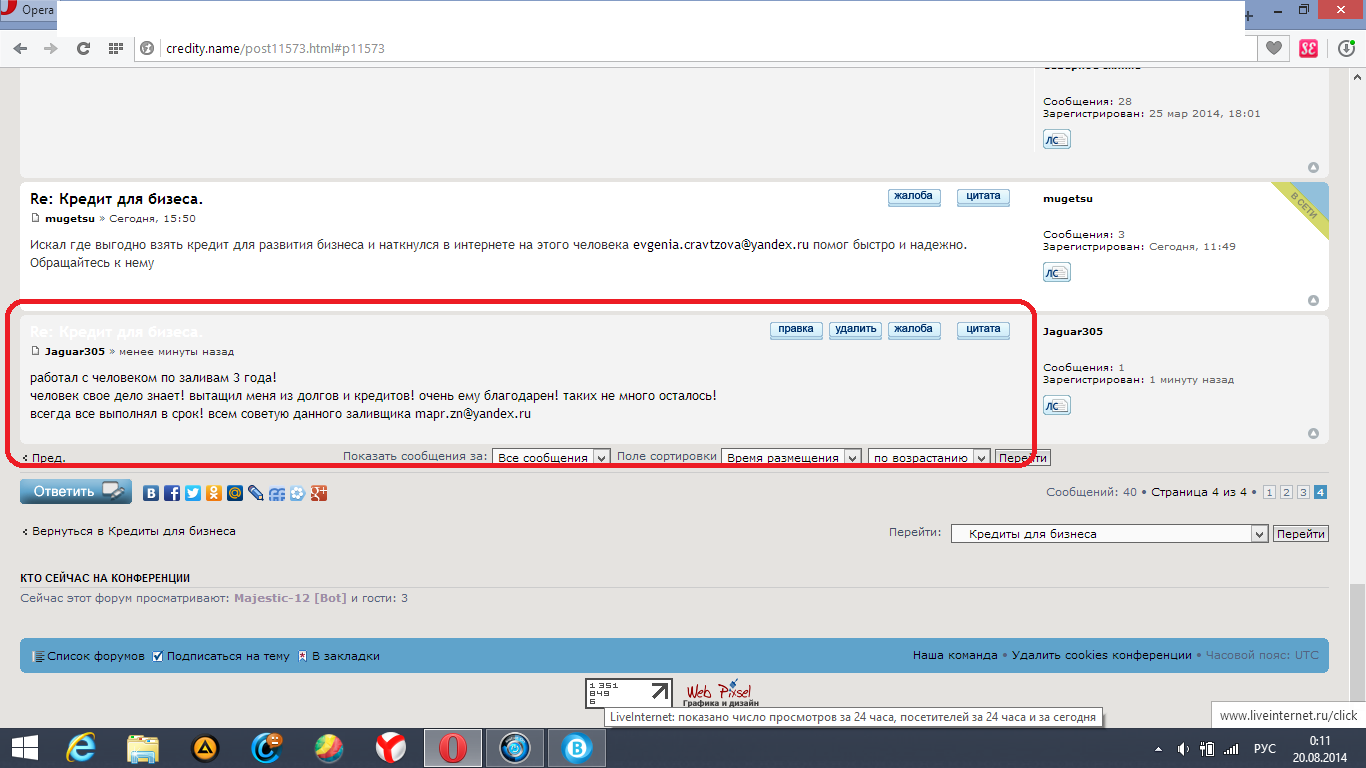Image resolution: width=1366 pixels, height=768 pixels.
Task: Click 'цитата' on the Jaguar305 post
Action: (x=983, y=330)
